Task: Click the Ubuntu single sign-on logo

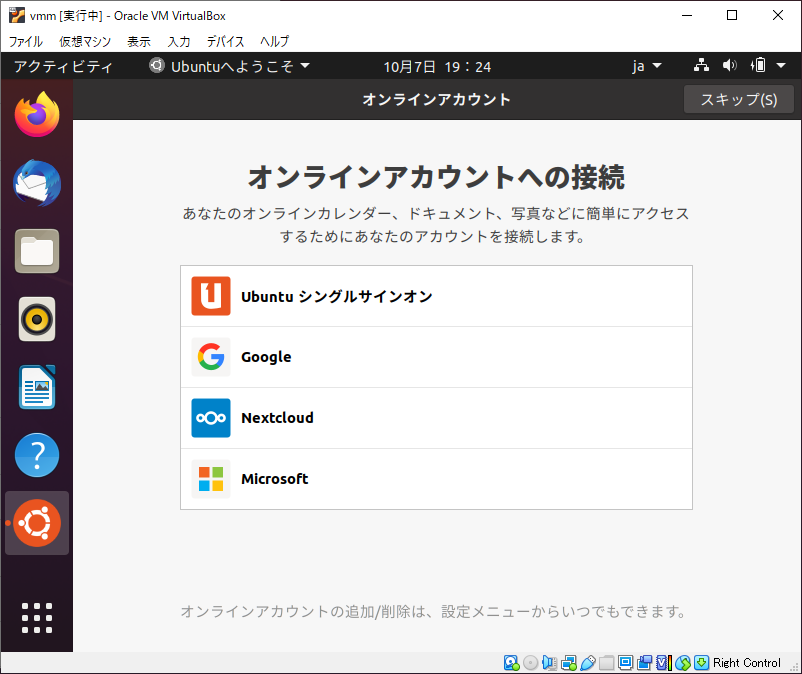Action: pos(211,296)
